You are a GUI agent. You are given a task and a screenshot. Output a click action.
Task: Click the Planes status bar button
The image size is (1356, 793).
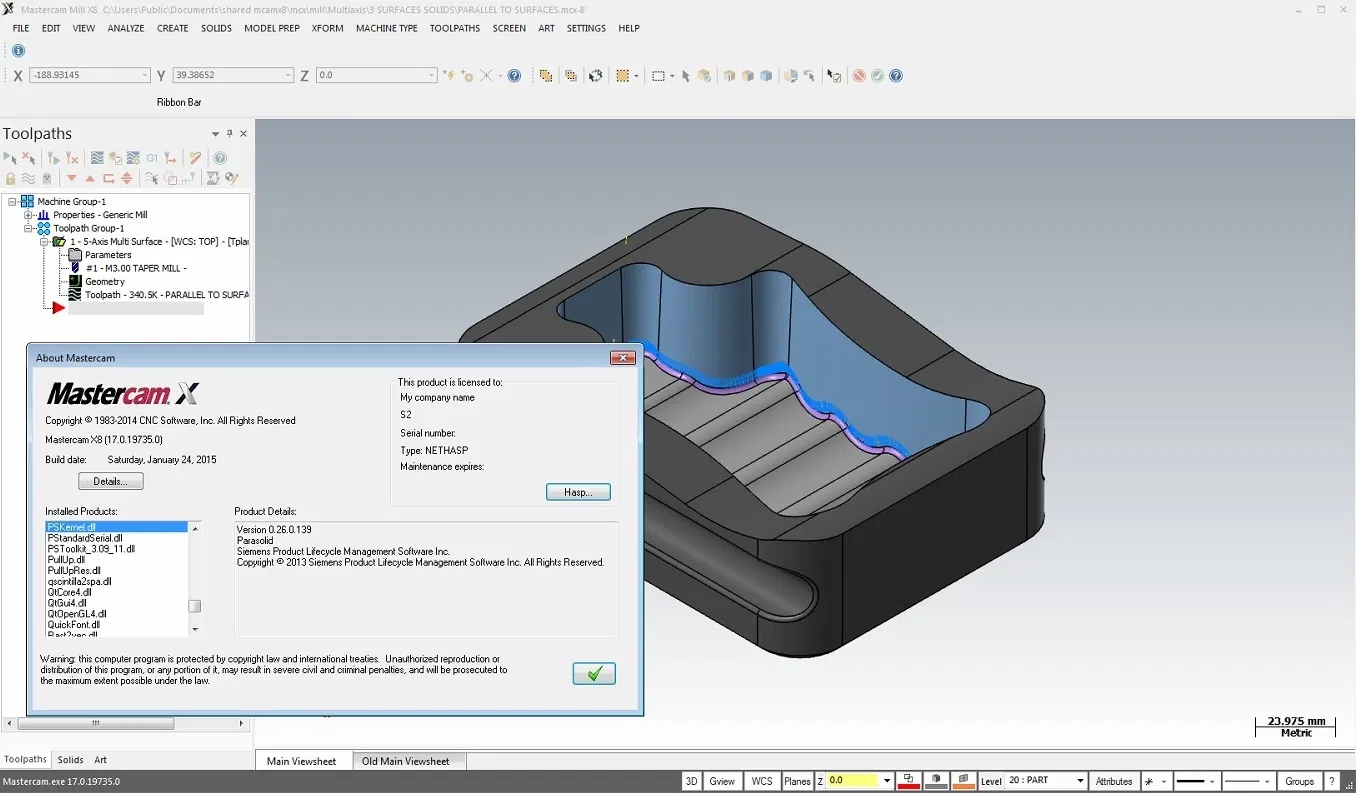pyautogui.click(x=797, y=781)
